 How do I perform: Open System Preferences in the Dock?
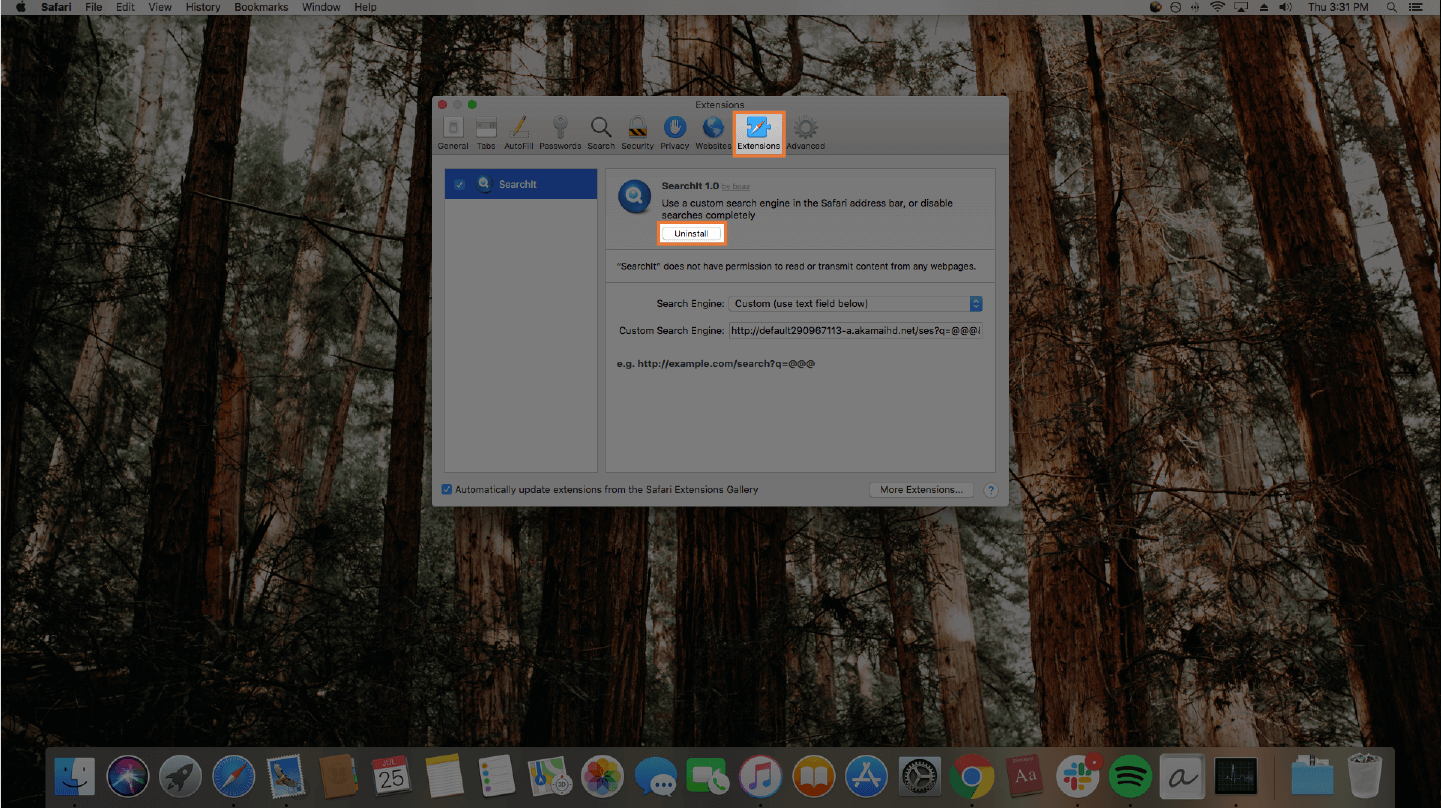(x=920, y=776)
